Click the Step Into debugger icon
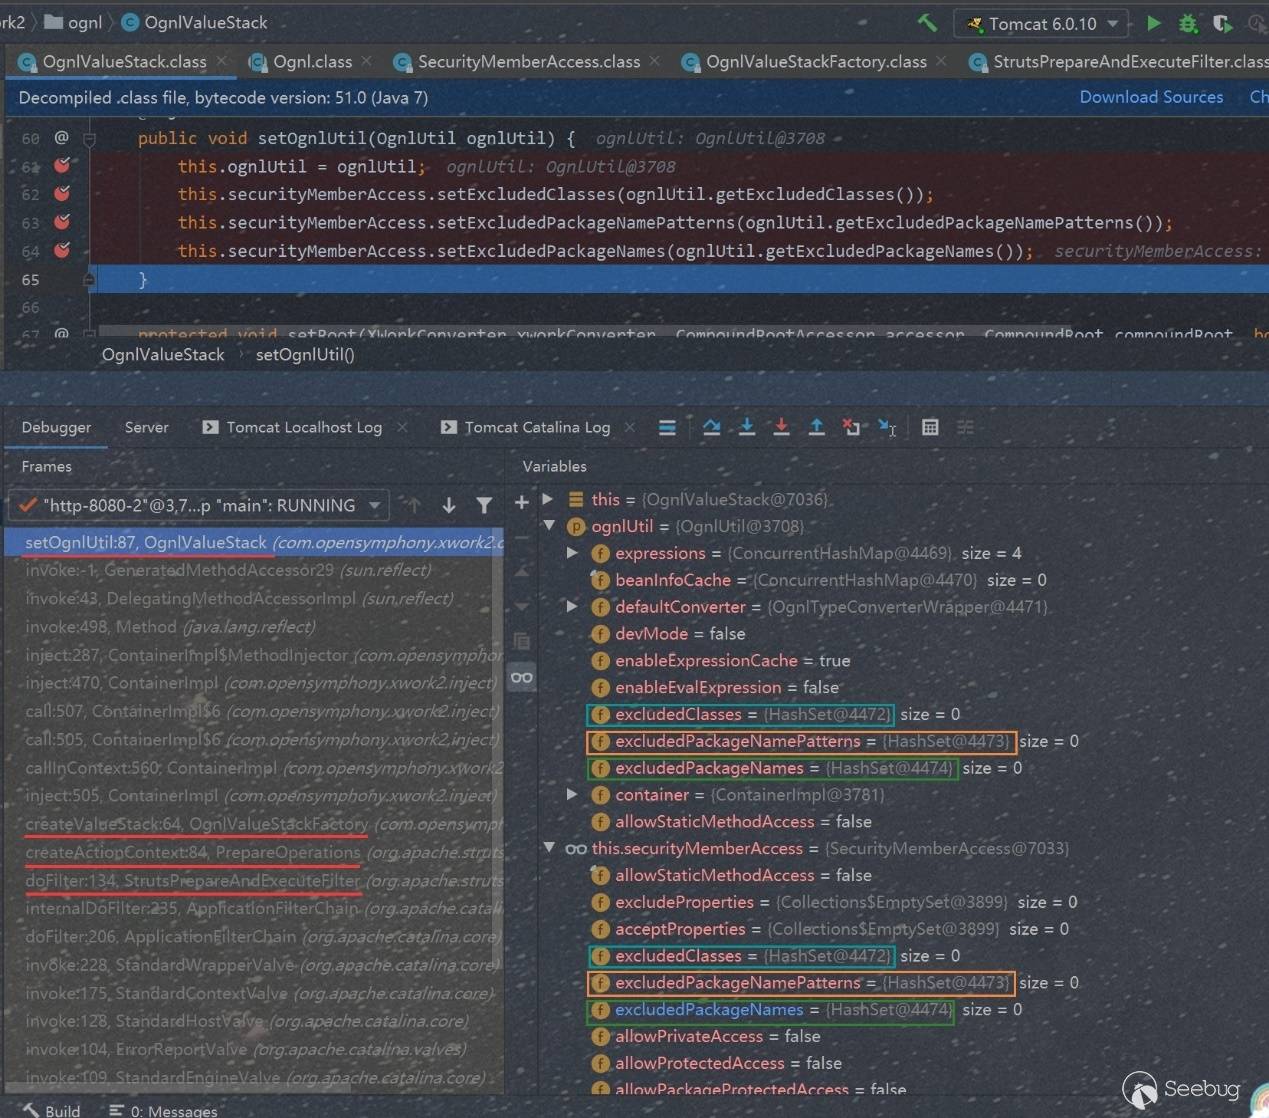This screenshot has height=1118, width=1269. pos(746,427)
